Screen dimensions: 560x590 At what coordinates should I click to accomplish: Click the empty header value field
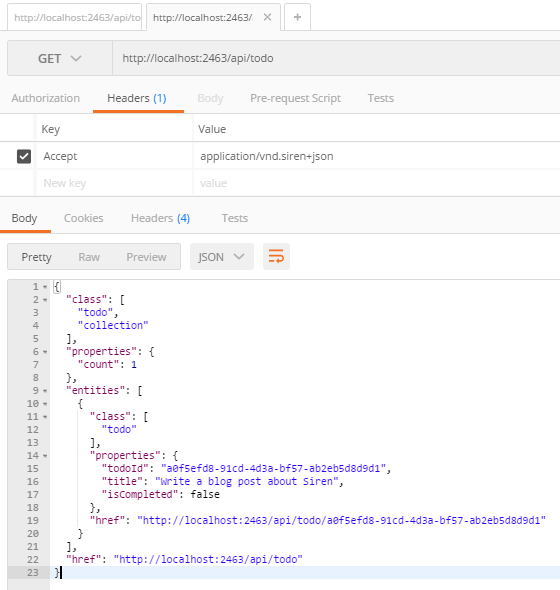coord(376,183)
